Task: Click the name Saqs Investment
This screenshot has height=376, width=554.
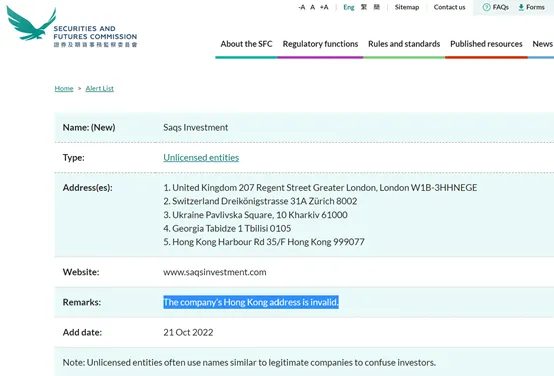Action: click(195, 127)
